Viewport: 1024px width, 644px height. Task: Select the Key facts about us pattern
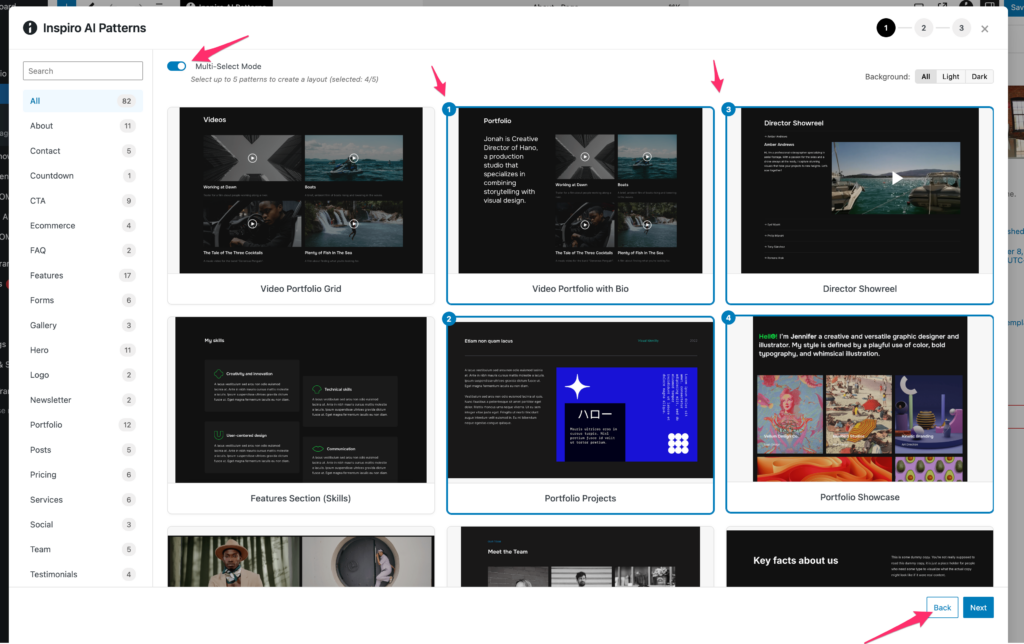[x=860, y=556]
